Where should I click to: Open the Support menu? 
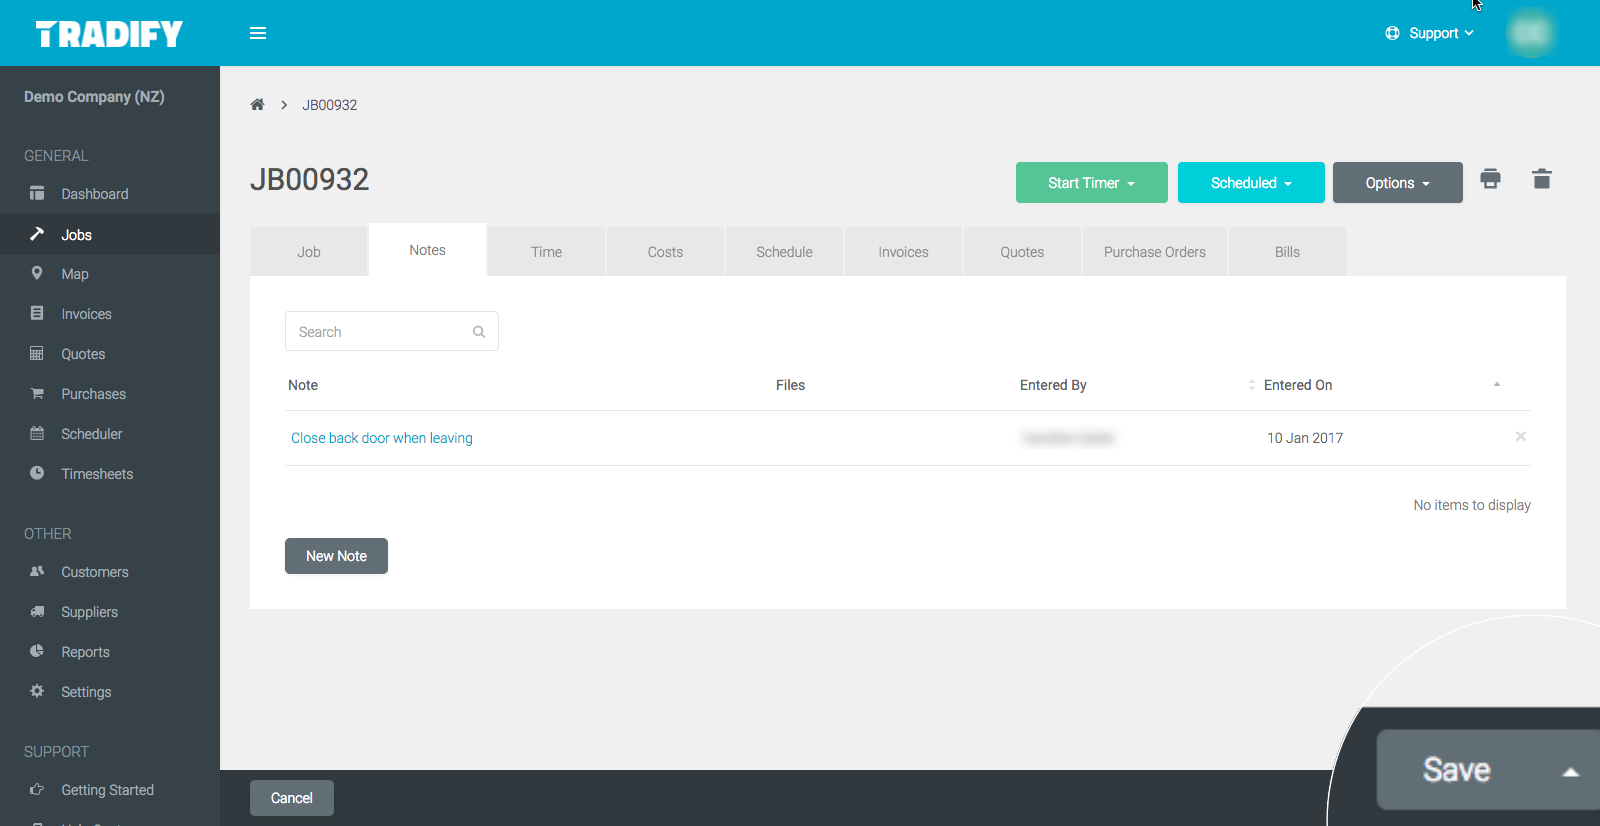[x=1432, y=33]
